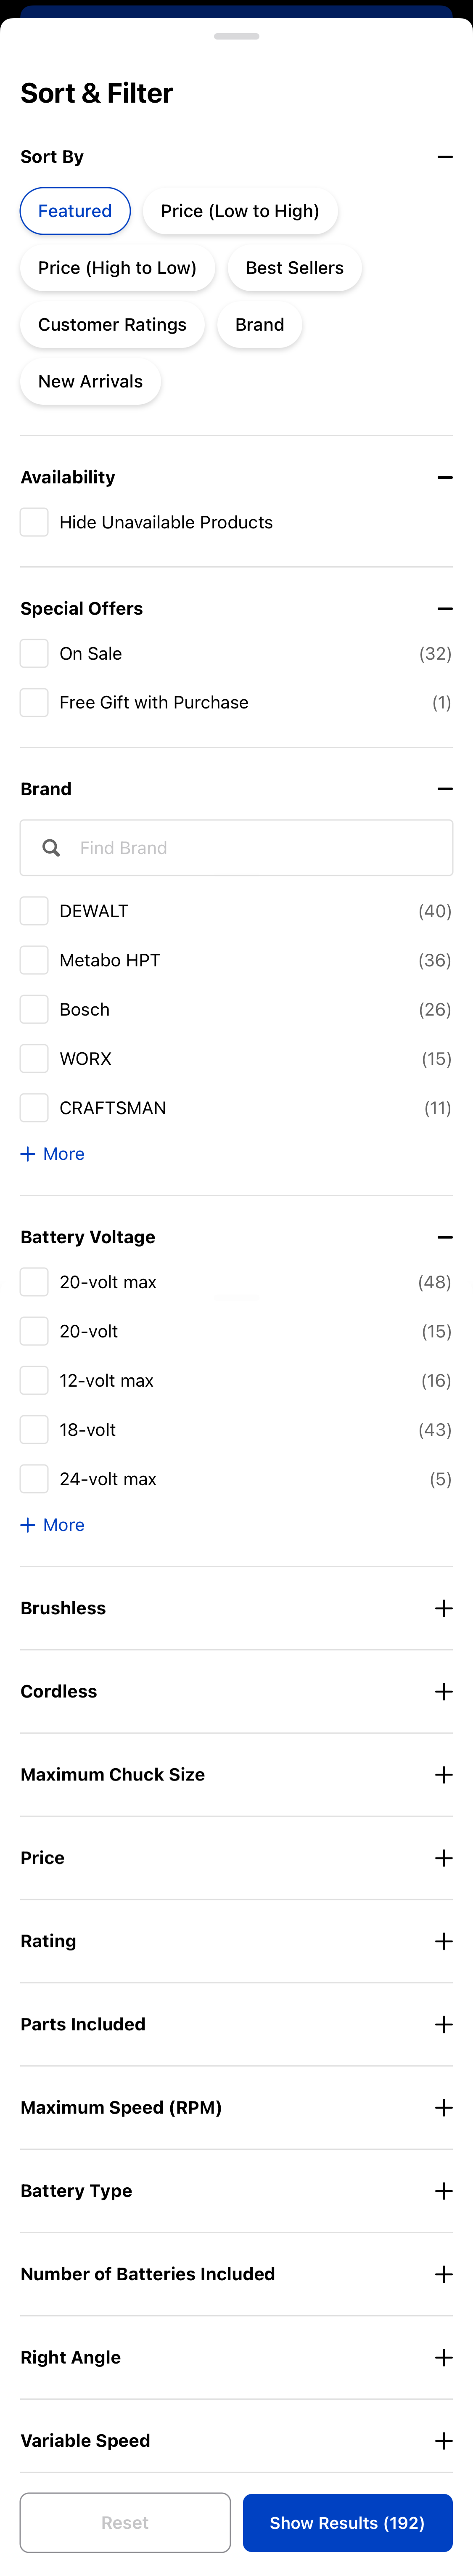Collapse the Sort By section minus icon
The height and width of the screenshot is (2576, 473).
[445, 157]
